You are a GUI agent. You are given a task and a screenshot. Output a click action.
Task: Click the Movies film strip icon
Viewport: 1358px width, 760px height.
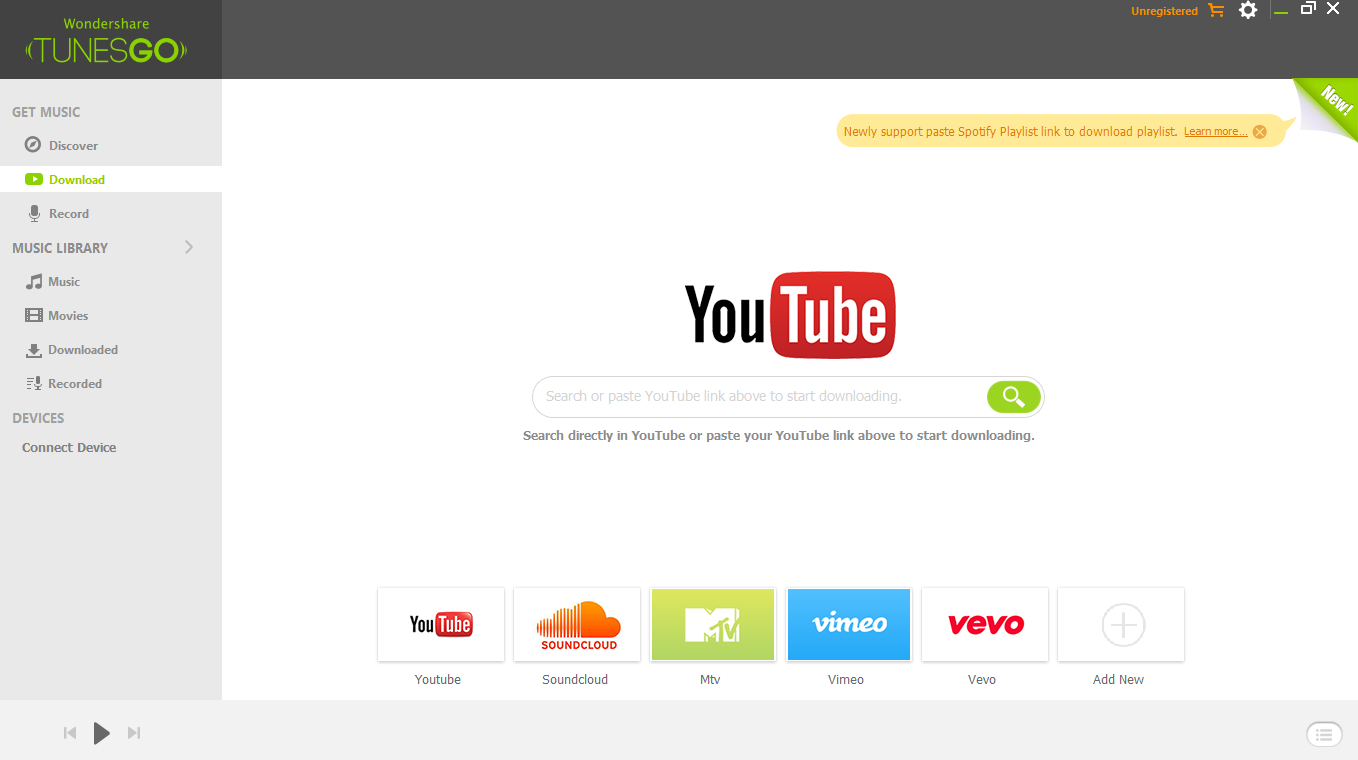34,315
